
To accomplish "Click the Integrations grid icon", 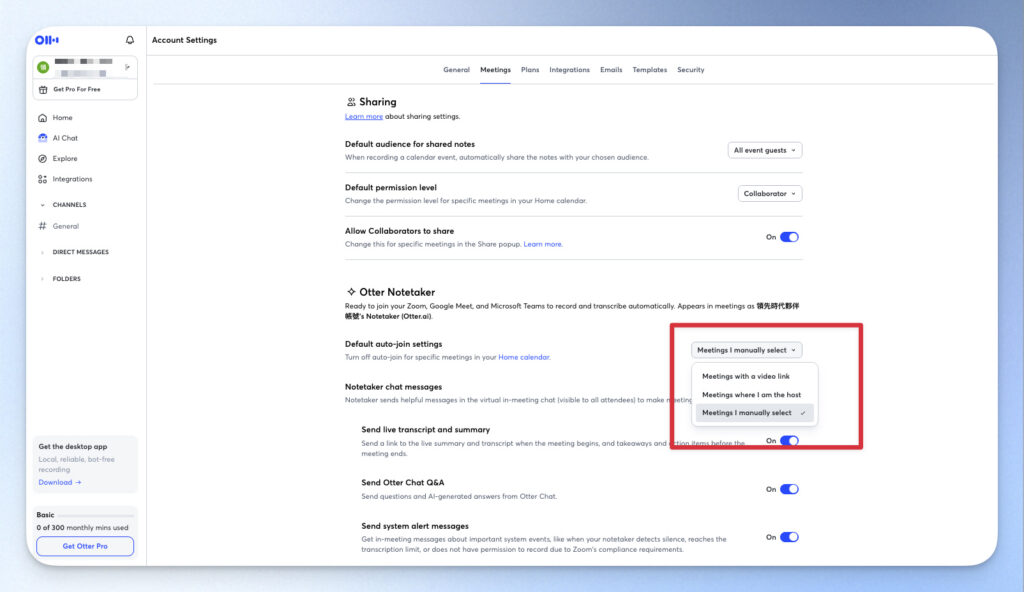I will tap(42, 179).
